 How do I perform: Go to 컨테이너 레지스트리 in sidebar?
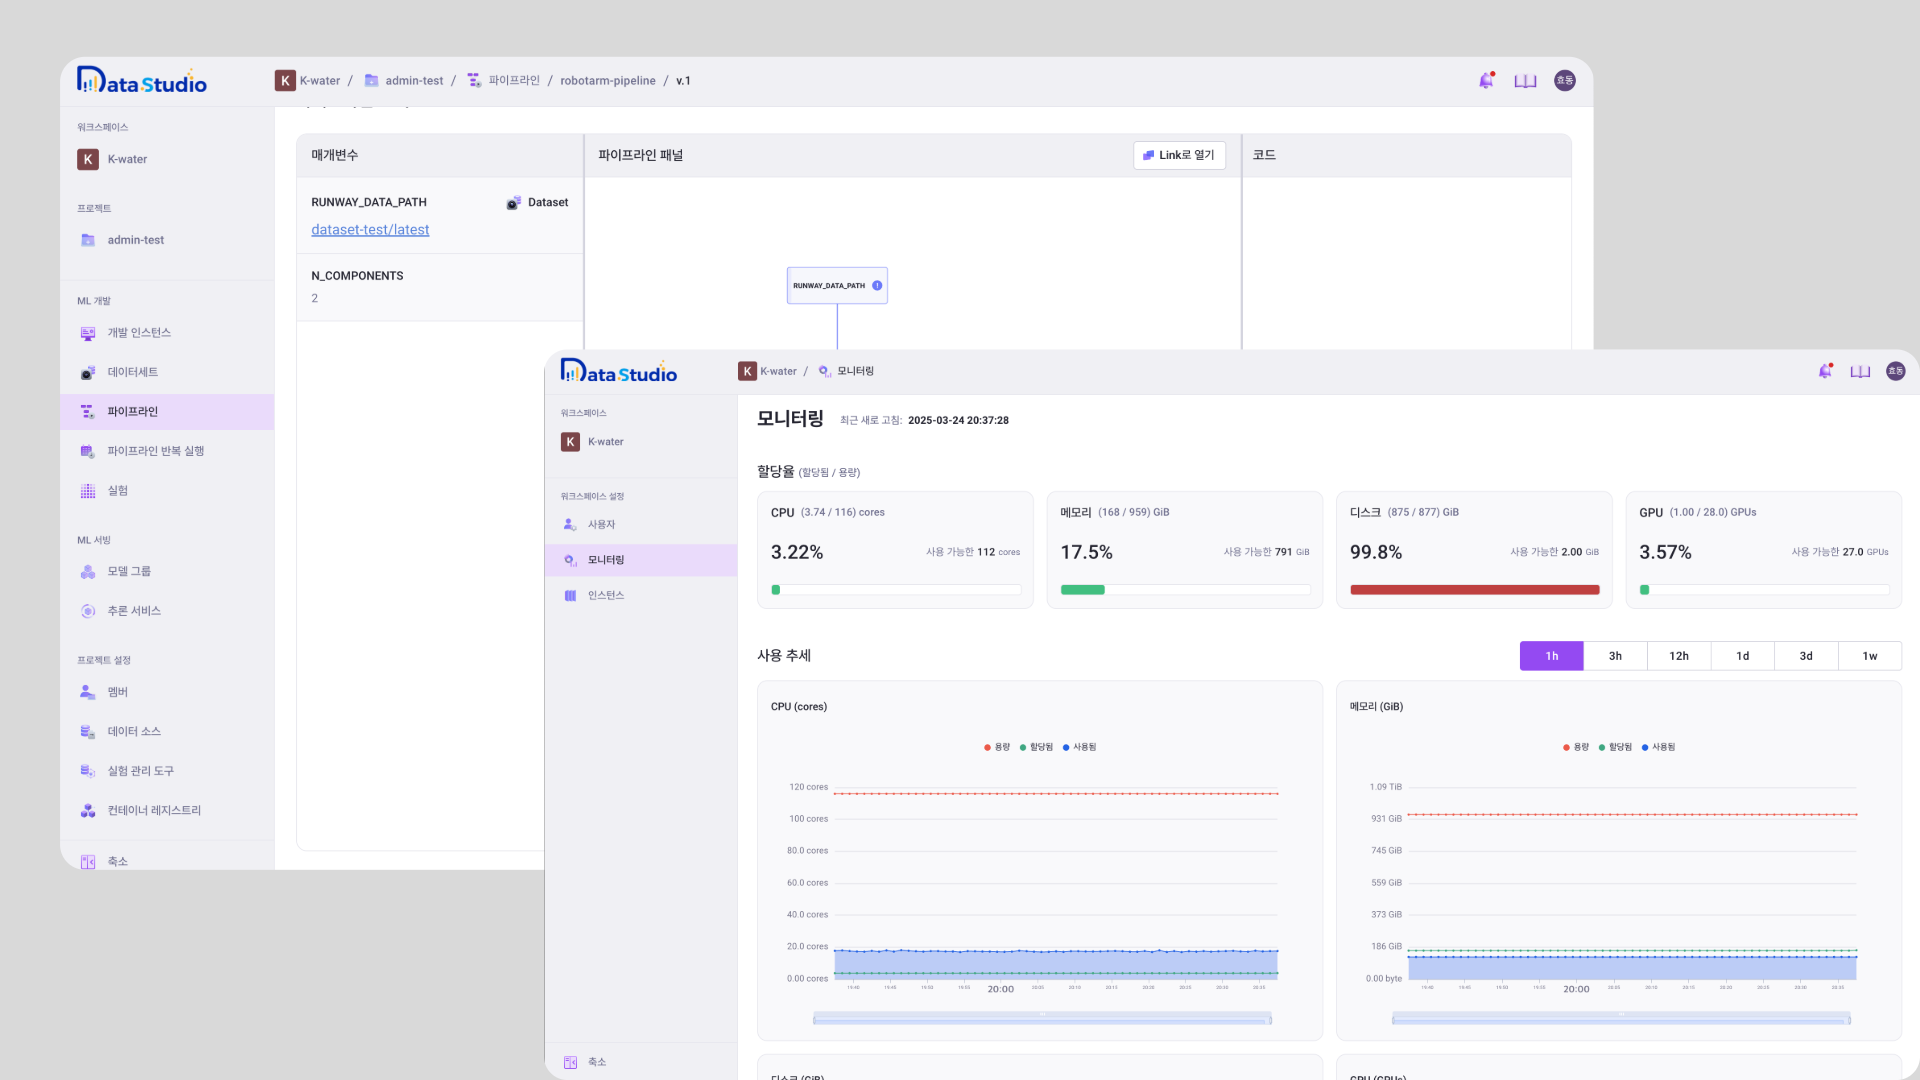click(153, 810)
